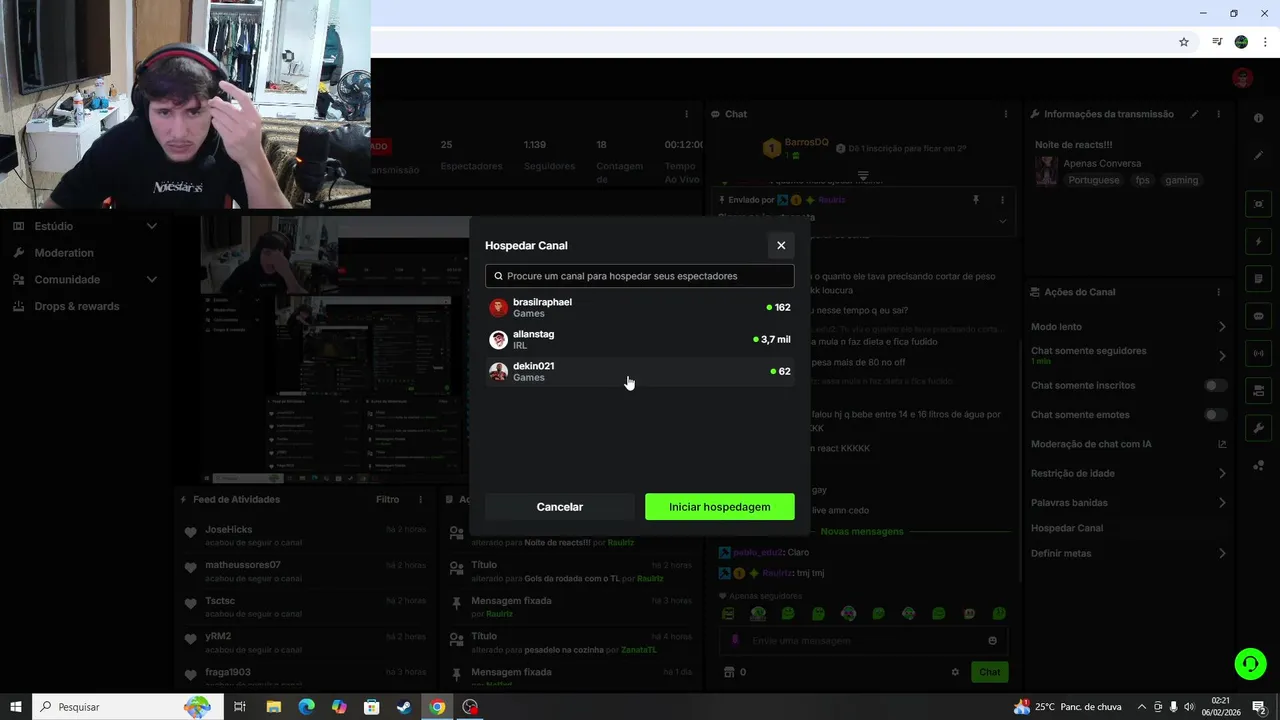
Task: Collapse the pinned message chevron in chat
Action: pyautogui.click(x=1002, y=221)
